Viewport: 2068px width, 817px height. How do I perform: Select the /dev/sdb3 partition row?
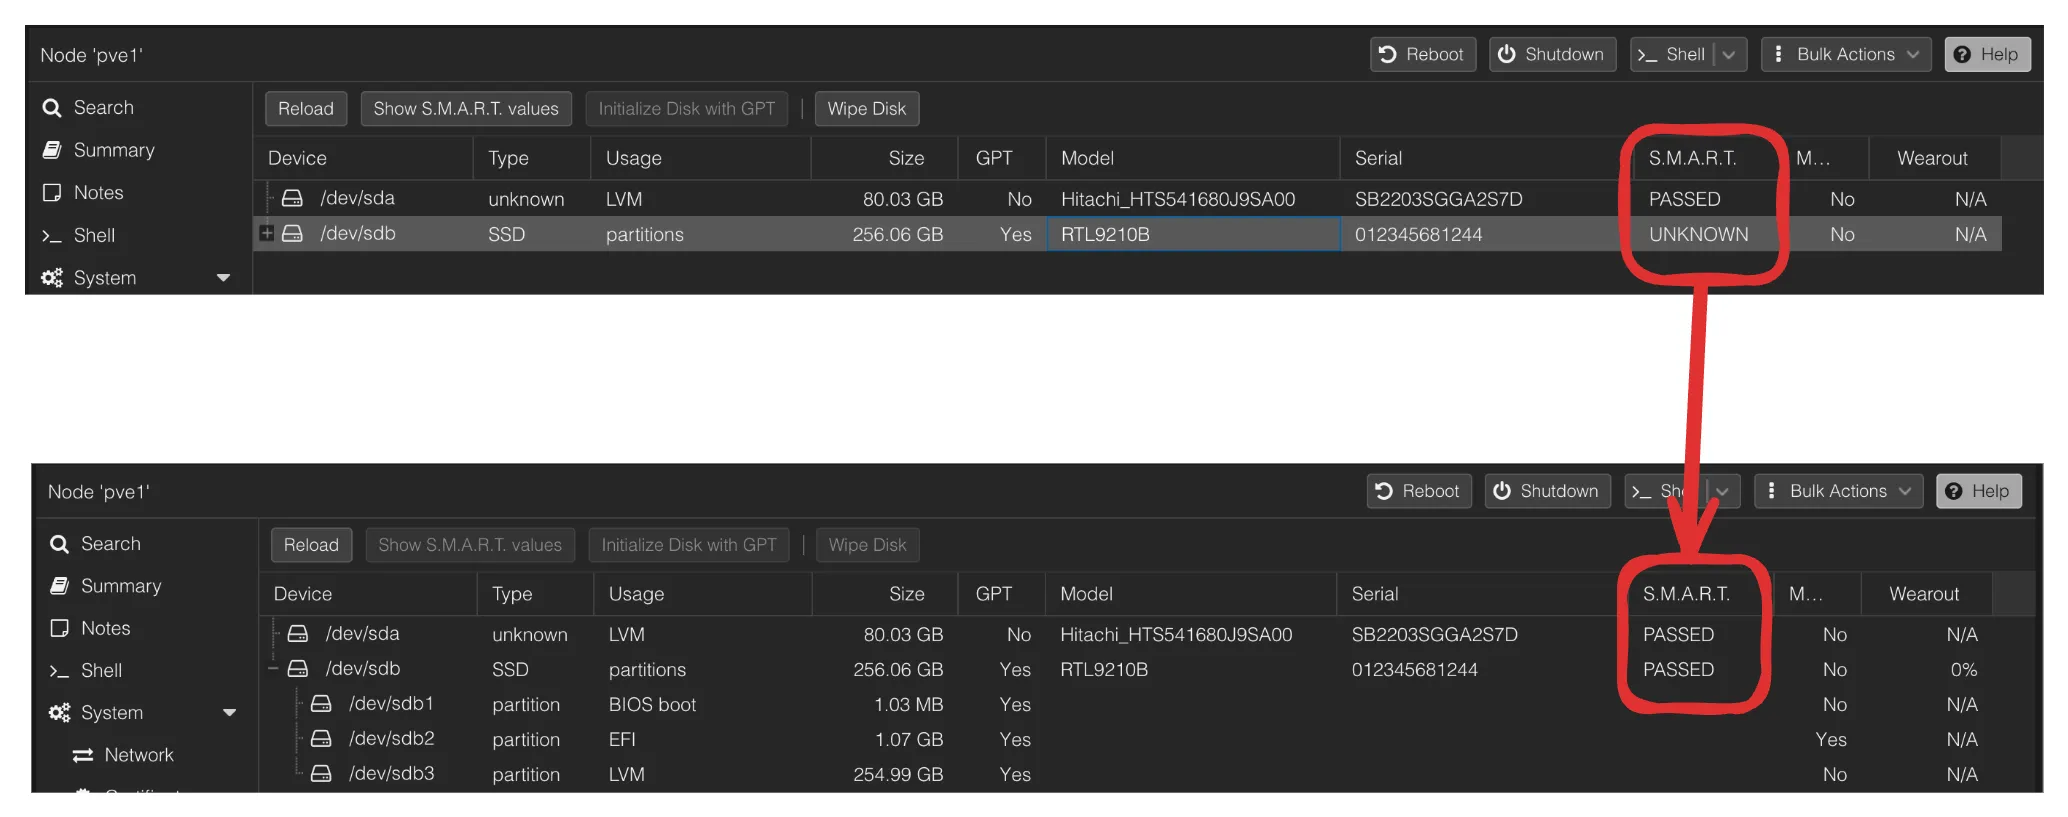(1147, 774)
